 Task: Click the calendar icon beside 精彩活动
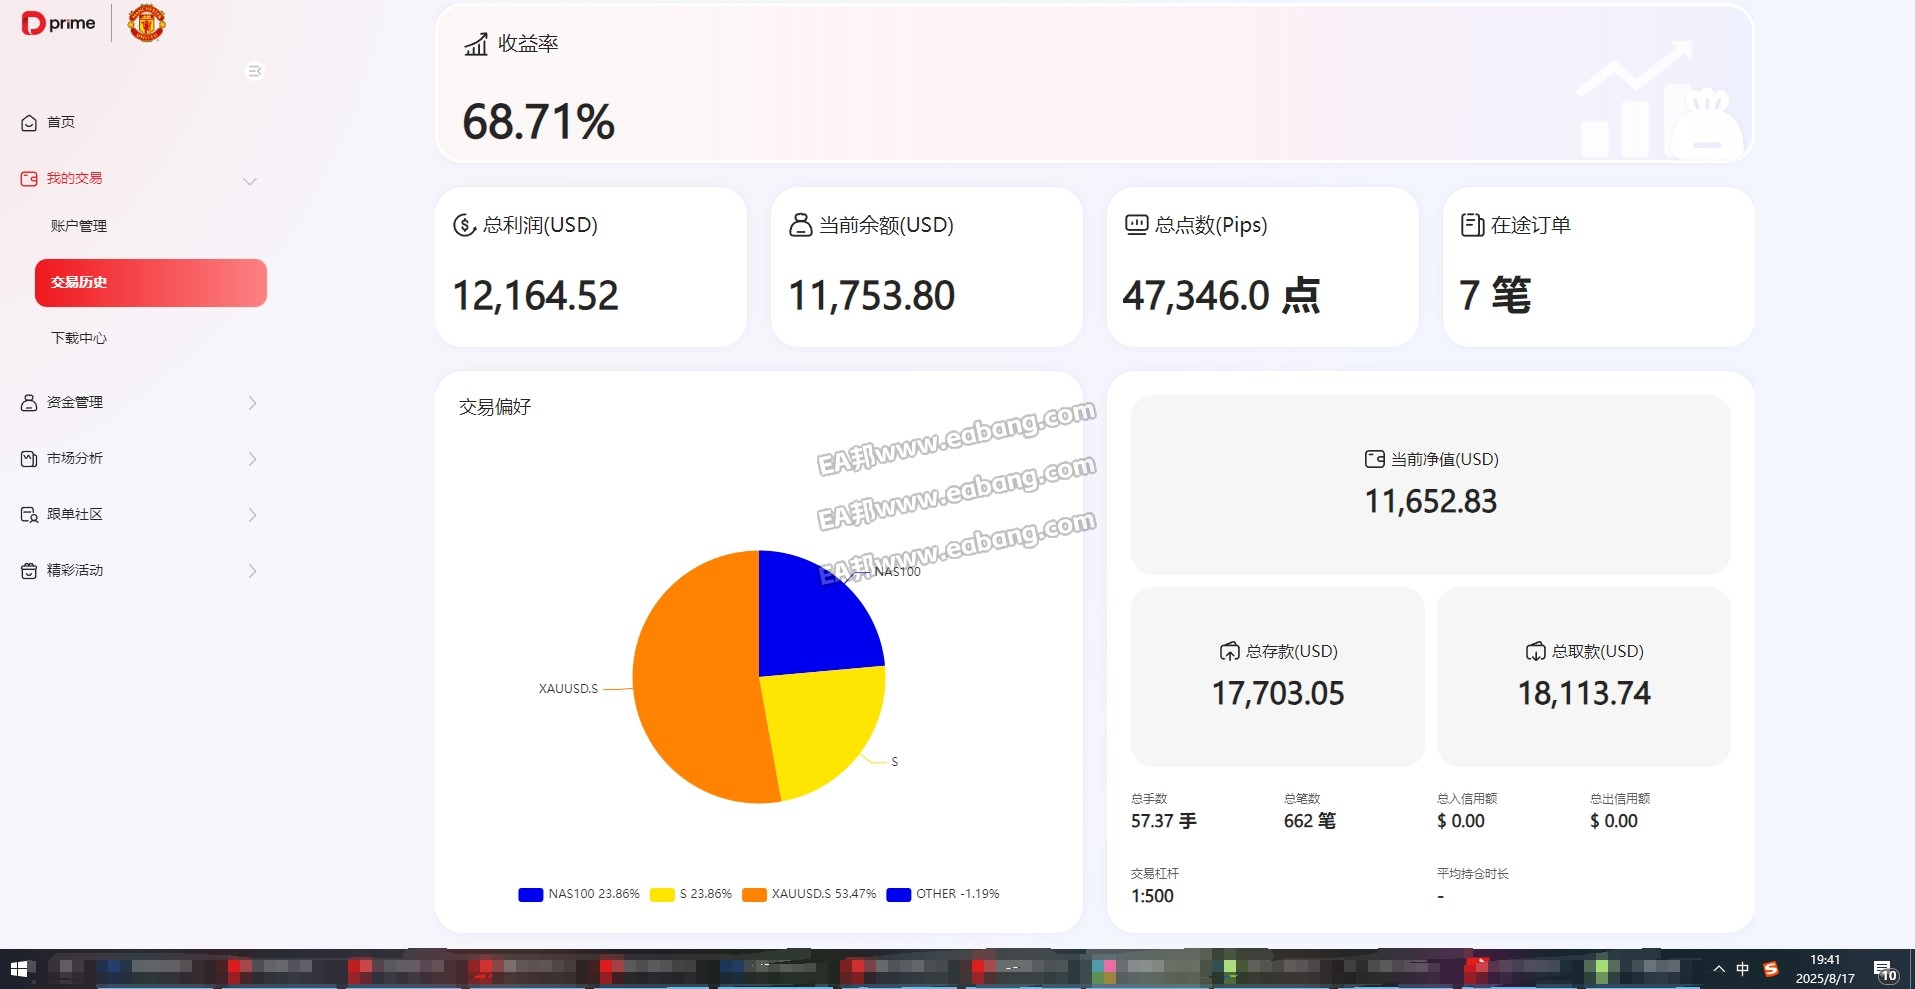[x=29, y=571]
